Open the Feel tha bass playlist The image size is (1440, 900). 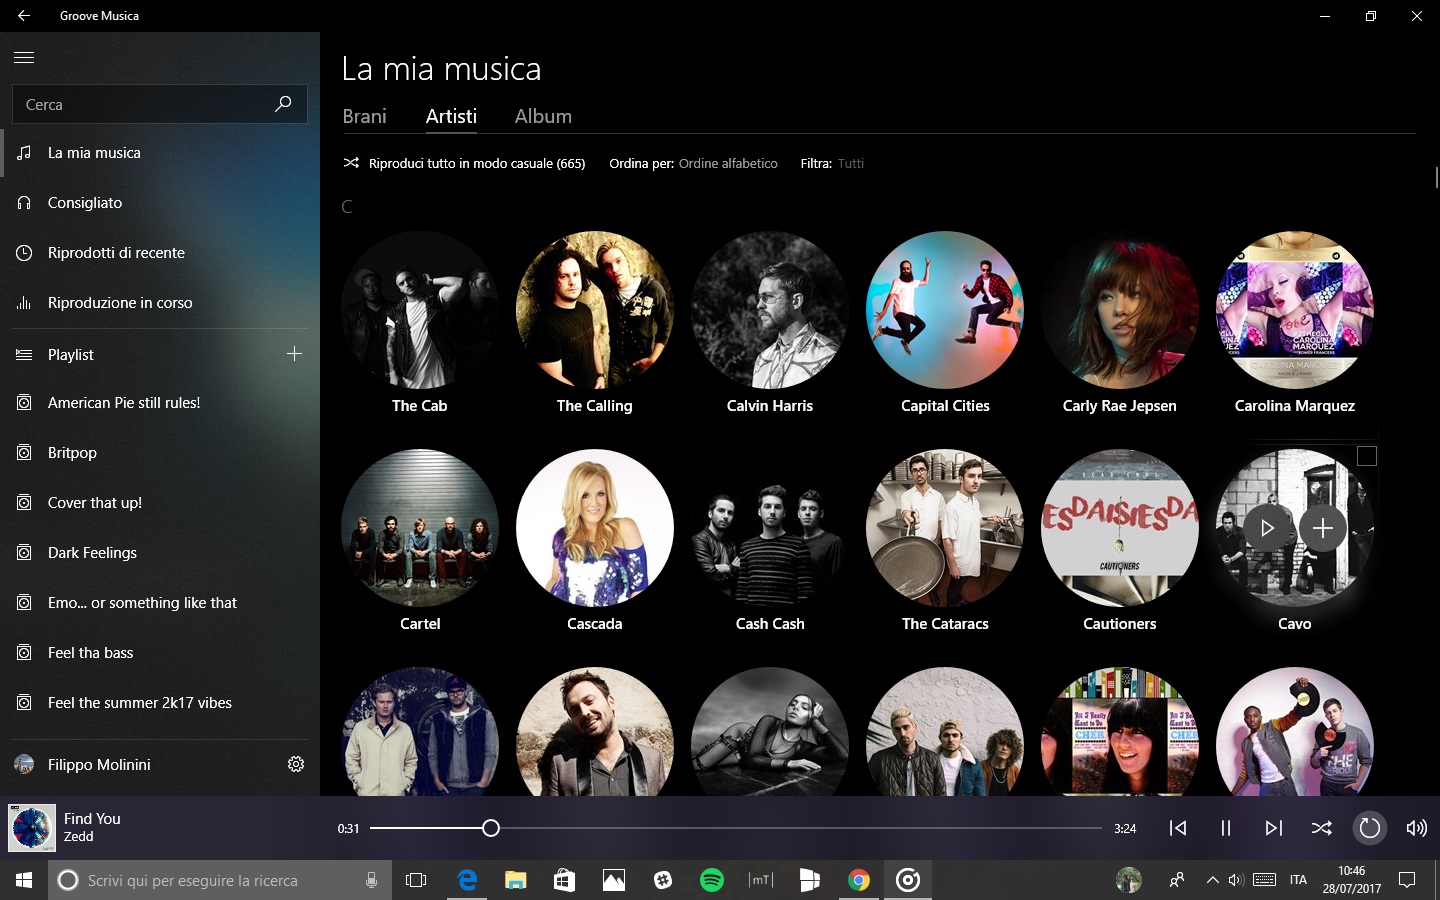tap(160, 653)
